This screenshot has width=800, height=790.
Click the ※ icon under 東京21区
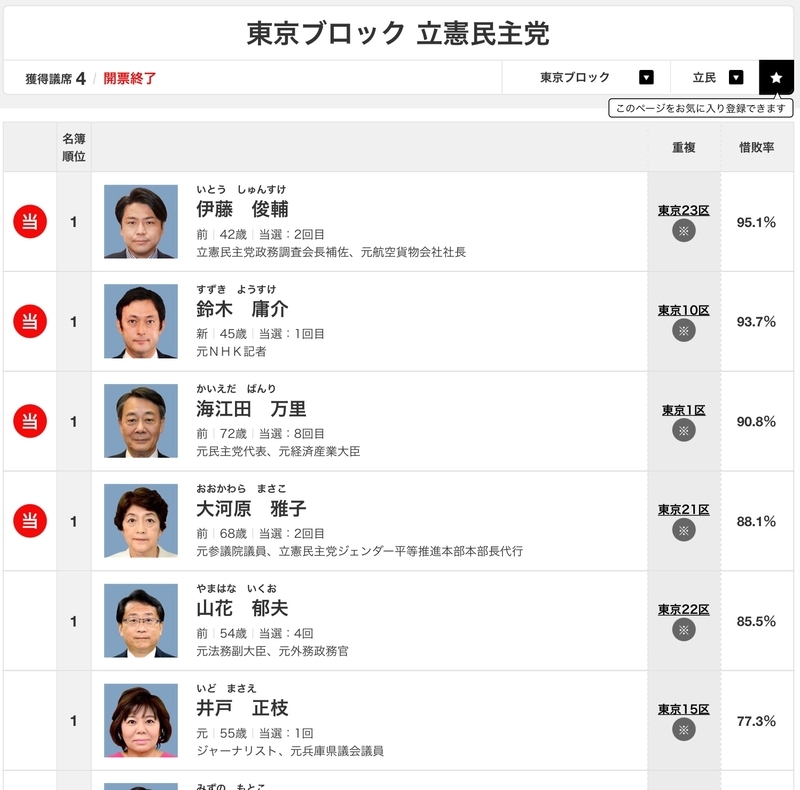point(684,530)
